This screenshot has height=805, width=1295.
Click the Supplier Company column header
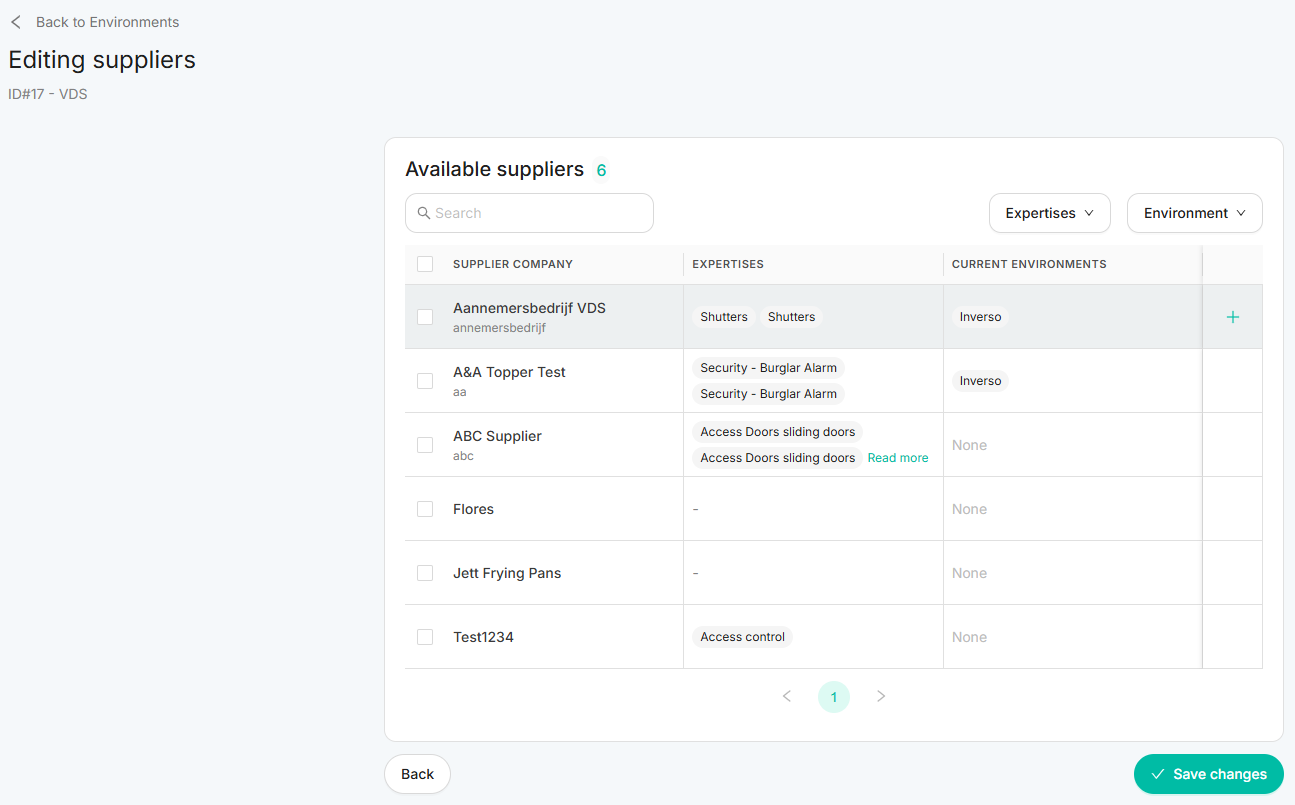click(513, 264)
